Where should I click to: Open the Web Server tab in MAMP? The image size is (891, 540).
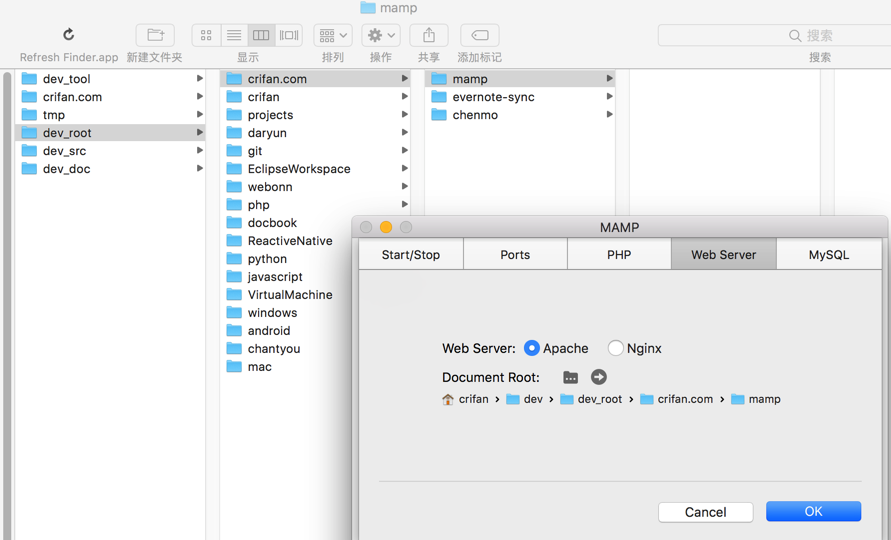pyautogui.click(x=724, y=255)
